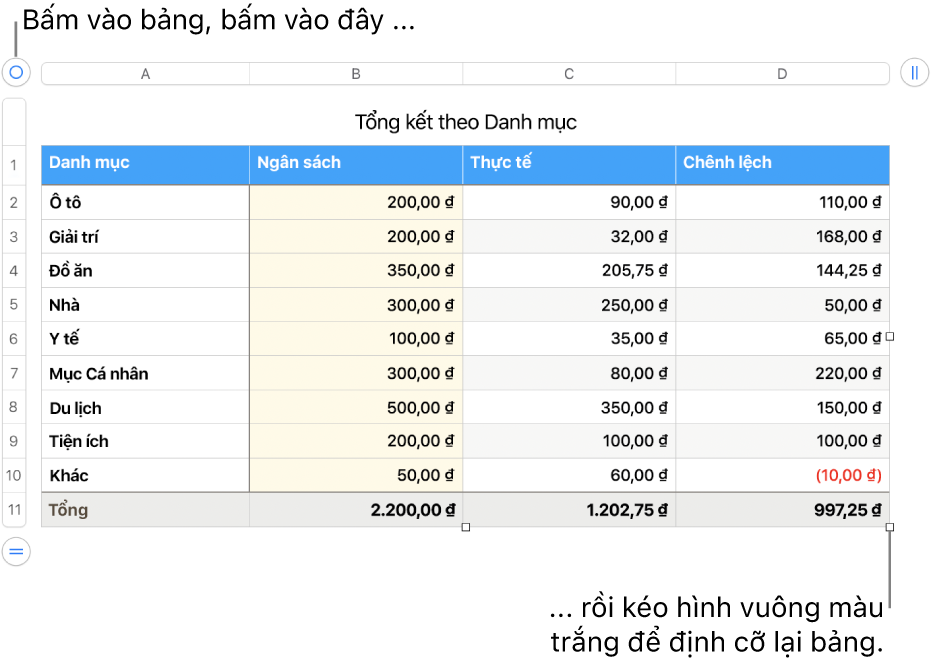Select row 6 number header

(14, 339)
